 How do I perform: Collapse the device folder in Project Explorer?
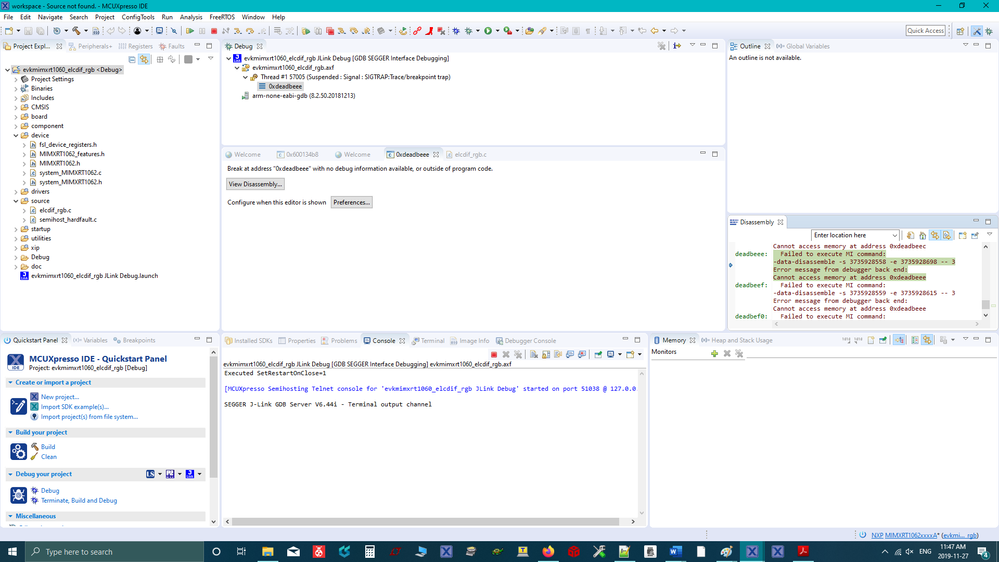pos(16,135)
